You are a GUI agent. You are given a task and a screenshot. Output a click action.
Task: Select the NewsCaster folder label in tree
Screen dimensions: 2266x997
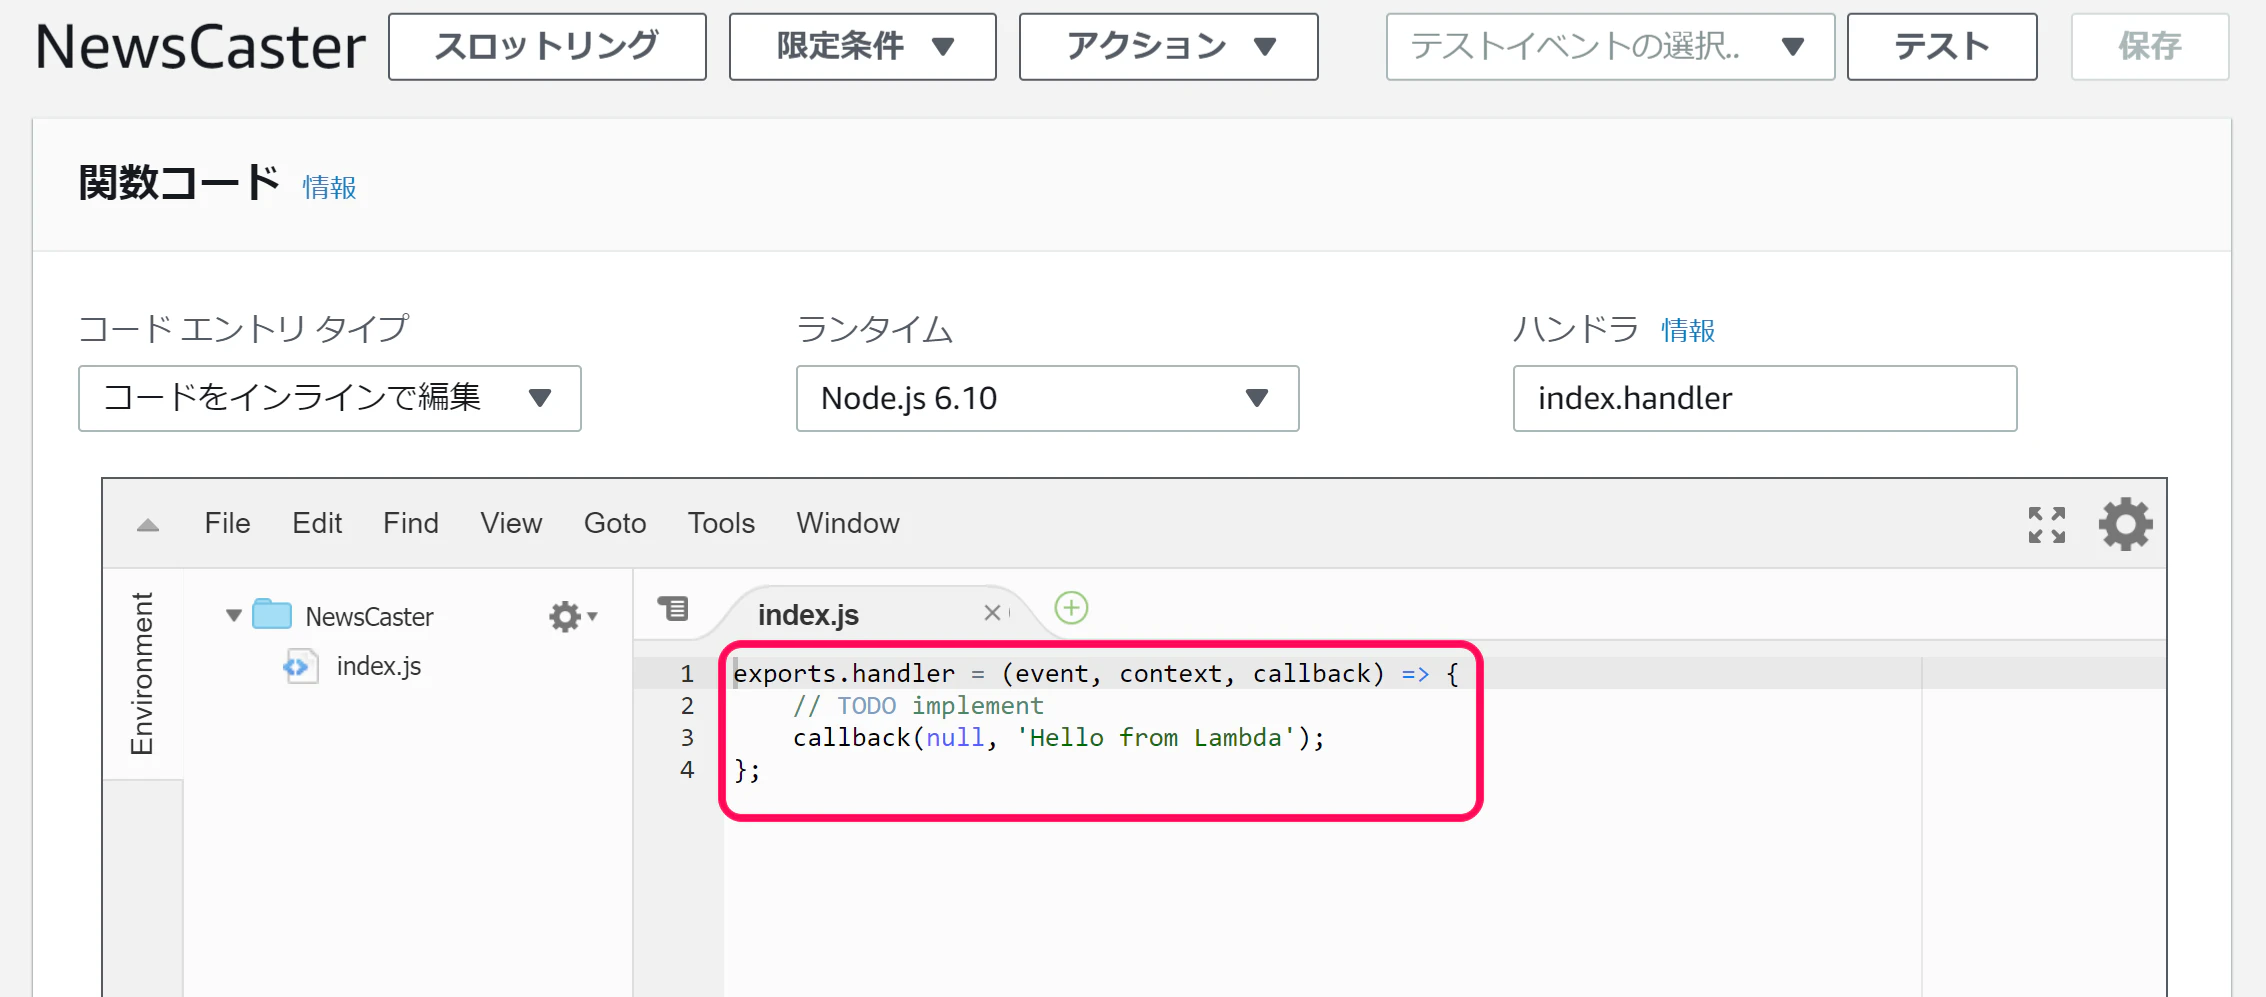pos(369,616)
